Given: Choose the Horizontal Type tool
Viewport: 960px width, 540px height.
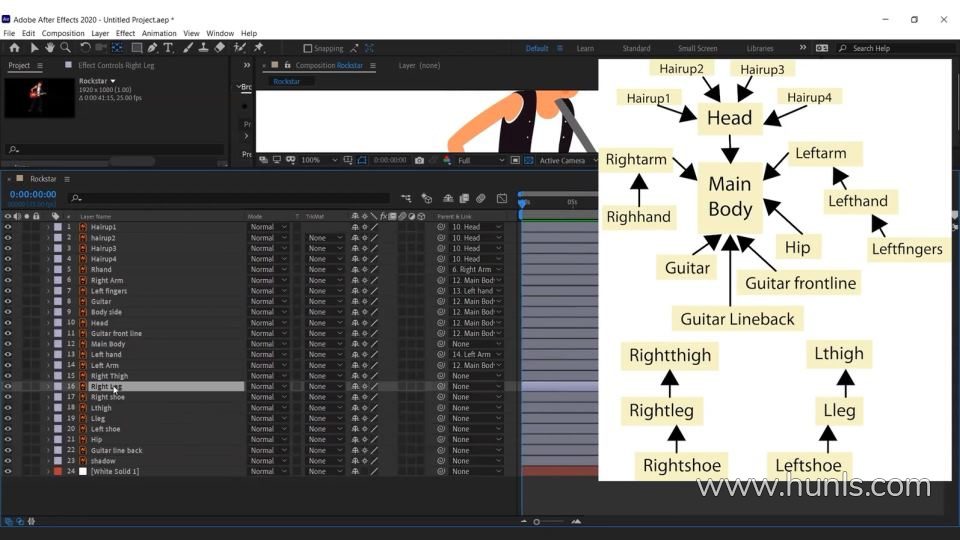Looking at the screenshot, I should coord(168,47).
